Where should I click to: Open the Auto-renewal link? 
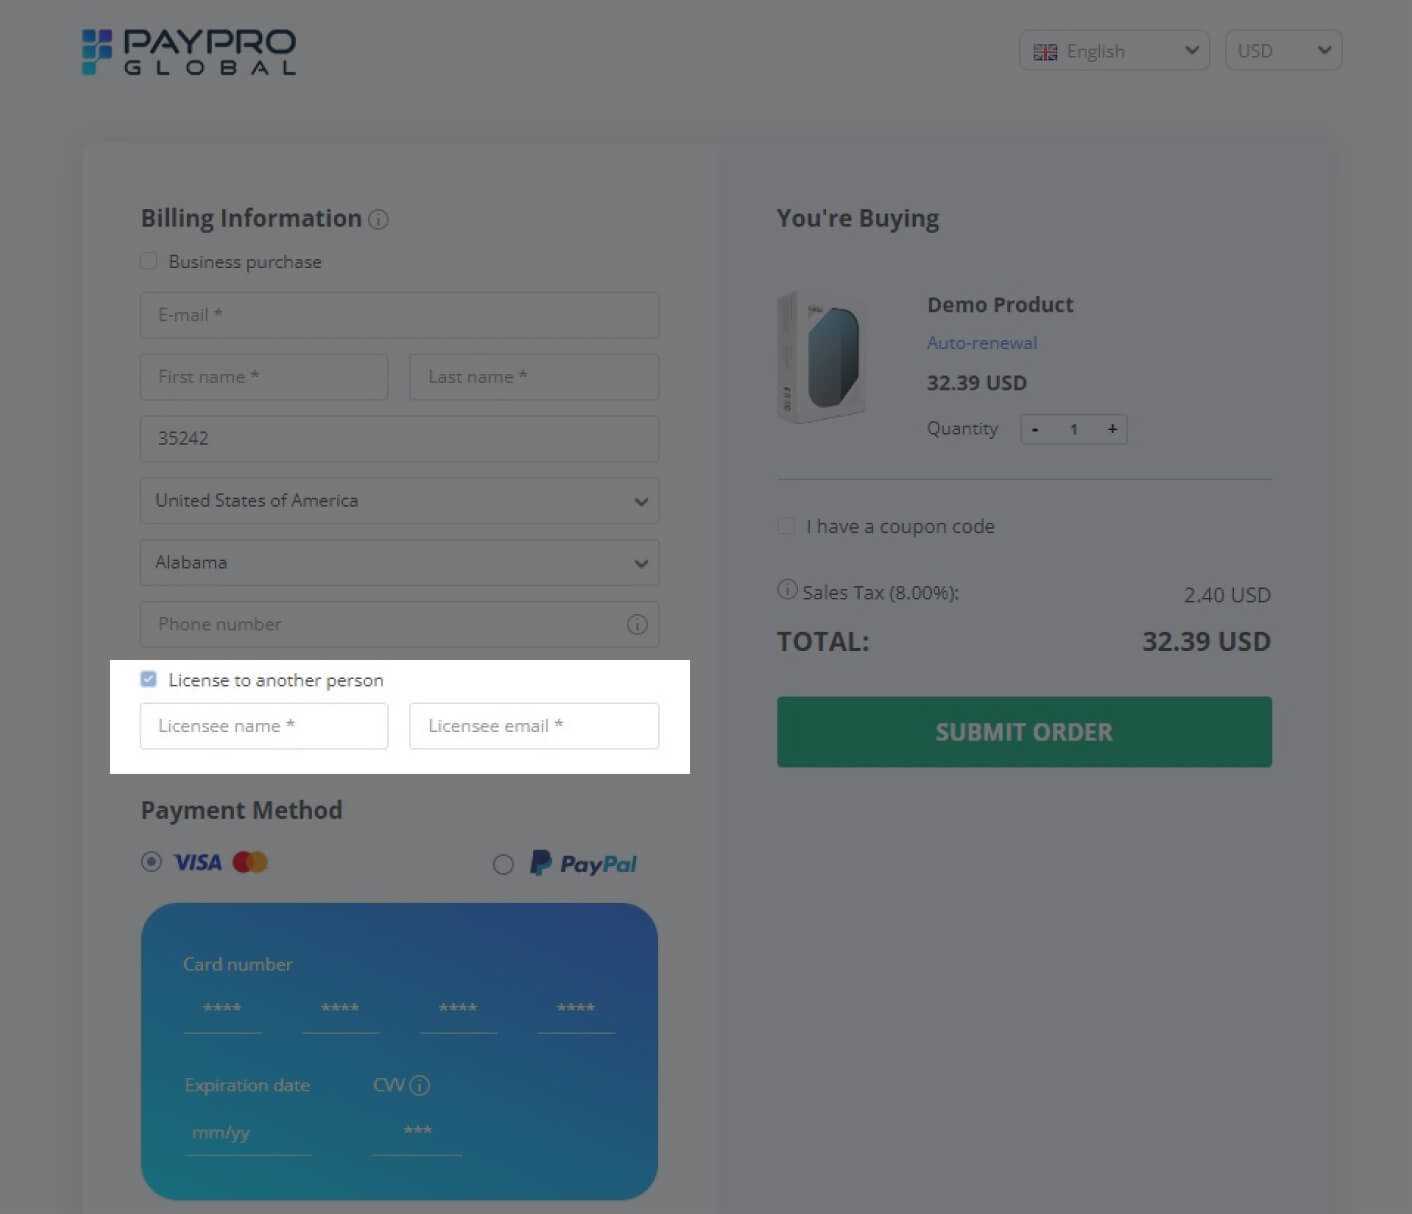click(981, 342)
